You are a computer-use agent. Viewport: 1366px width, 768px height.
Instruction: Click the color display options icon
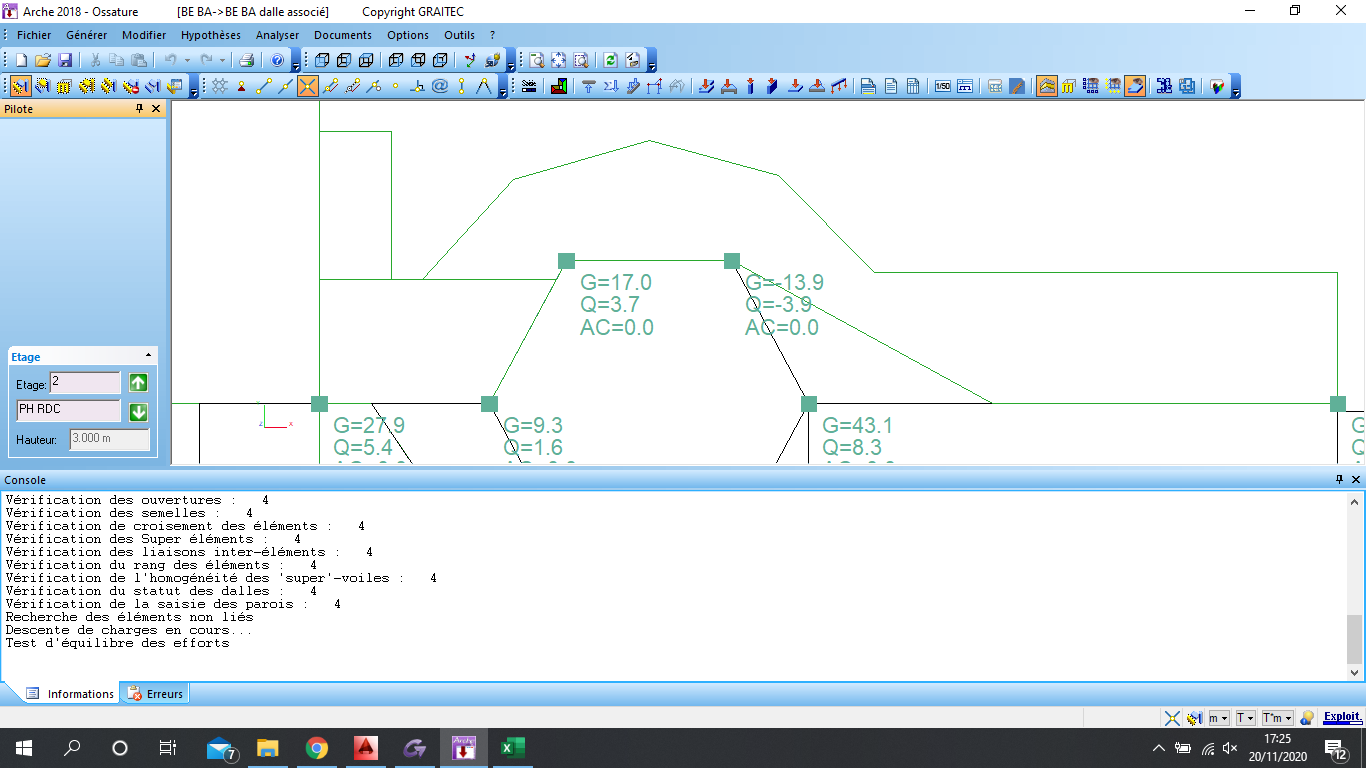pos(1217,86)
